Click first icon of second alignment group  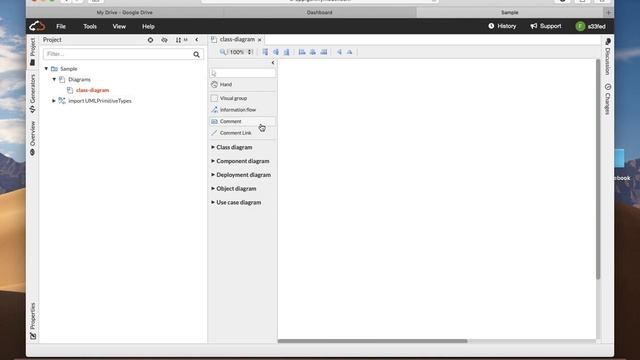pos(302,52)
